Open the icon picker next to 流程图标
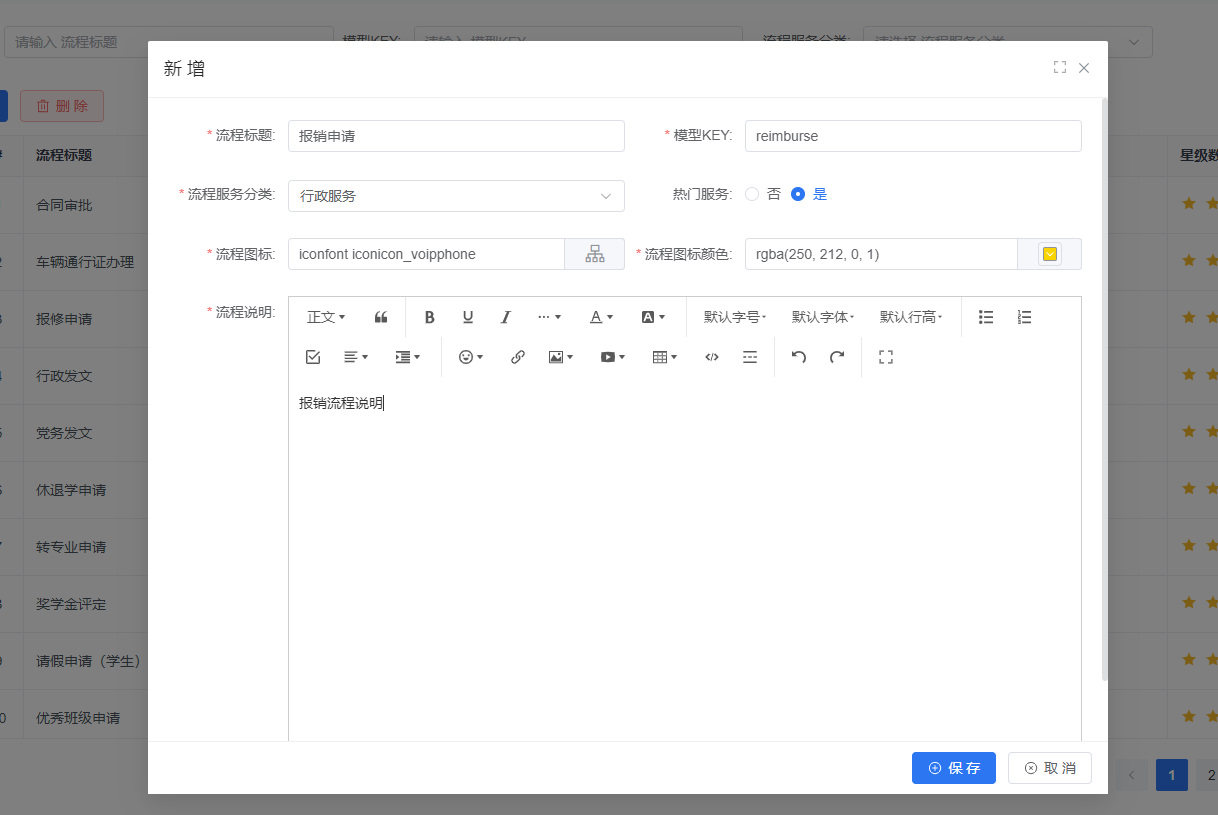 tap(595, 254)
